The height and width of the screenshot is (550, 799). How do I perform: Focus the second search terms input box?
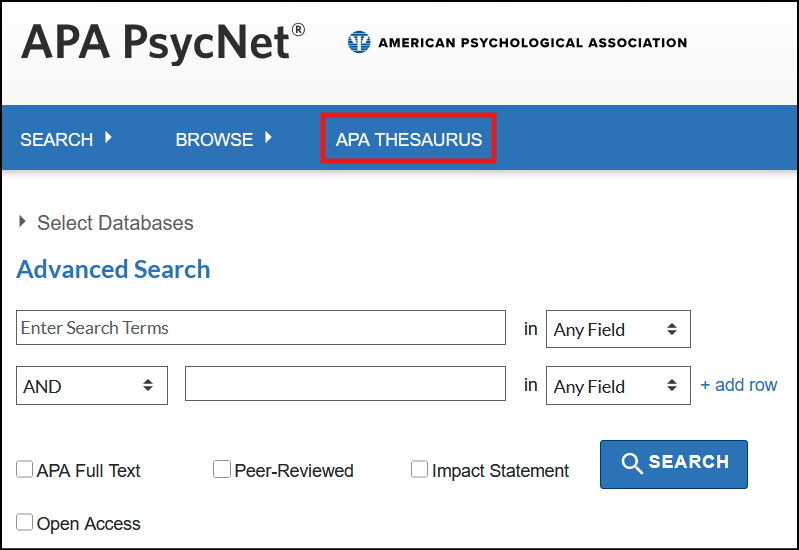345,384
